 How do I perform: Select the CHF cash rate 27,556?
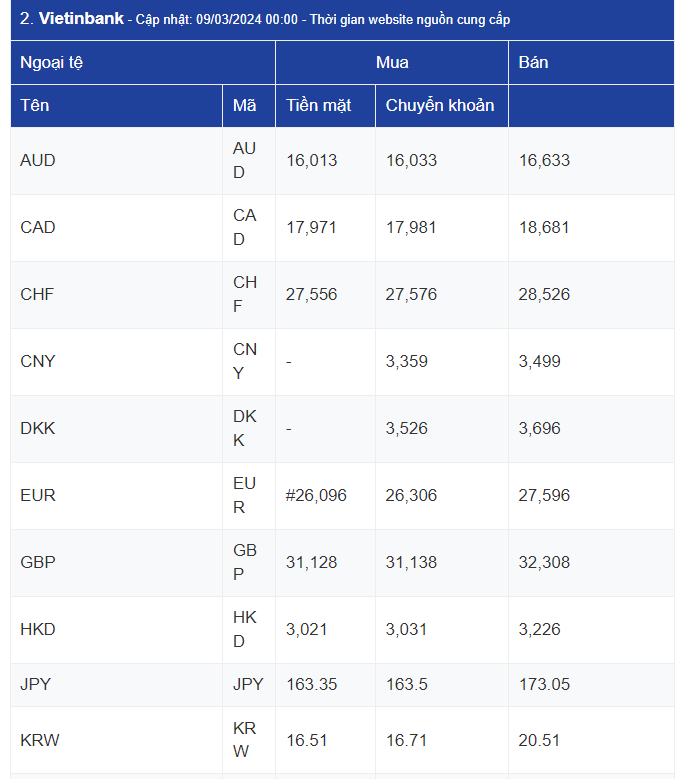point(311,295)
